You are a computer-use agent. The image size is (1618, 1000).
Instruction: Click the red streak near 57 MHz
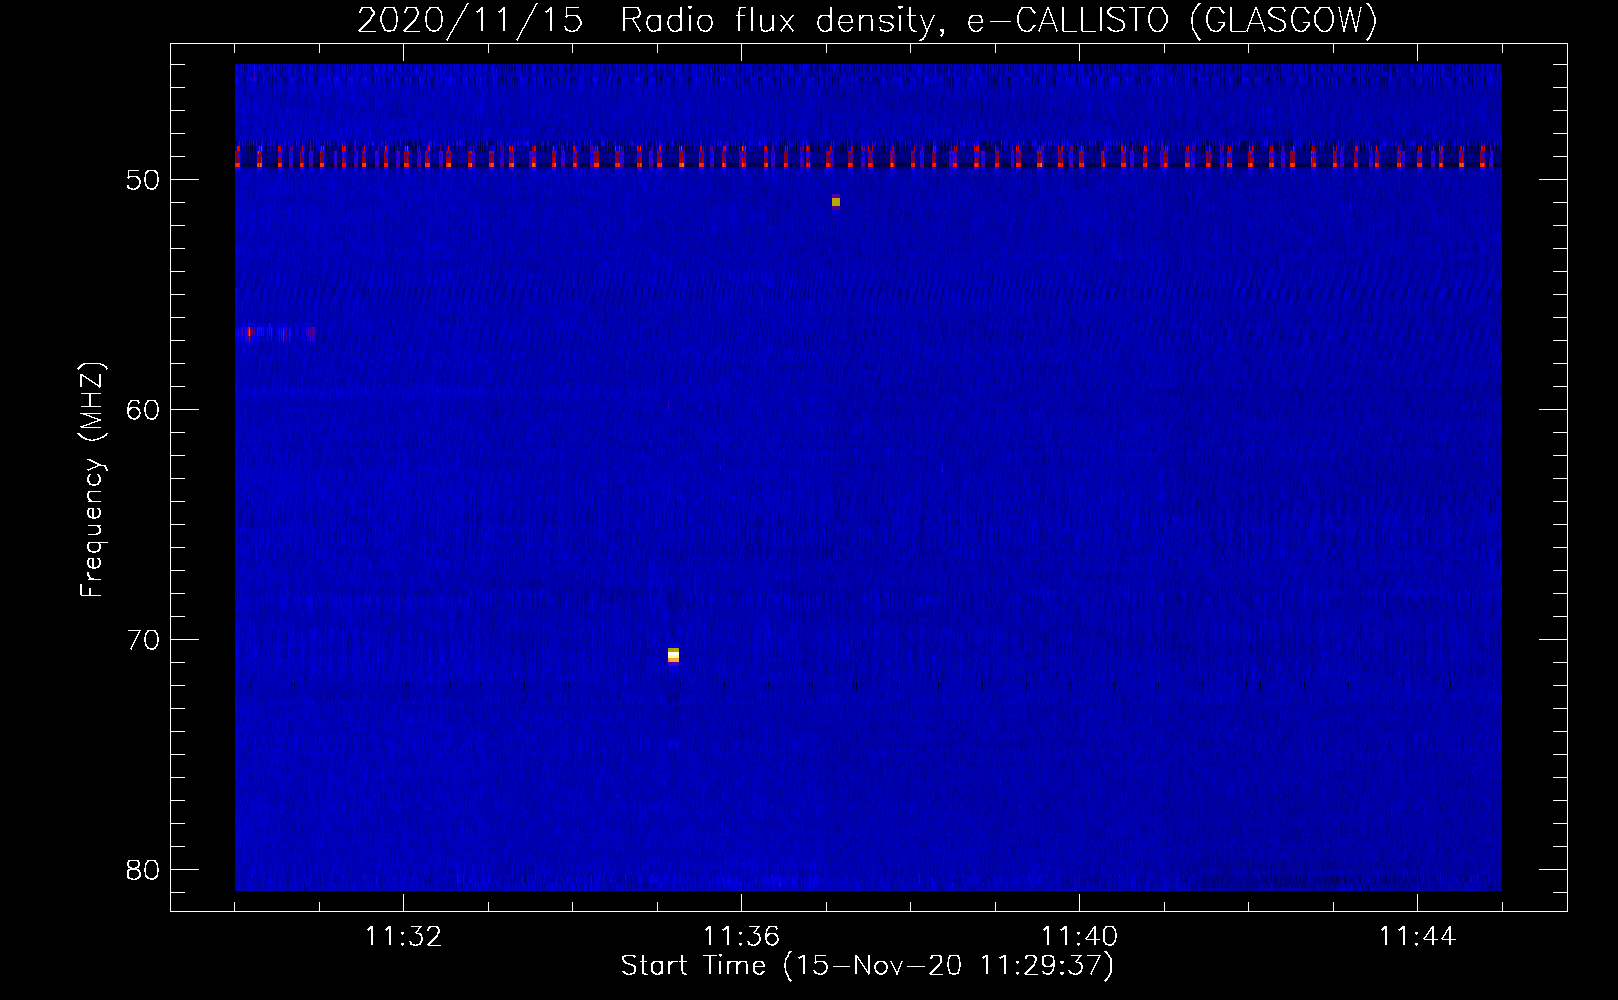[x=280, y=333]
